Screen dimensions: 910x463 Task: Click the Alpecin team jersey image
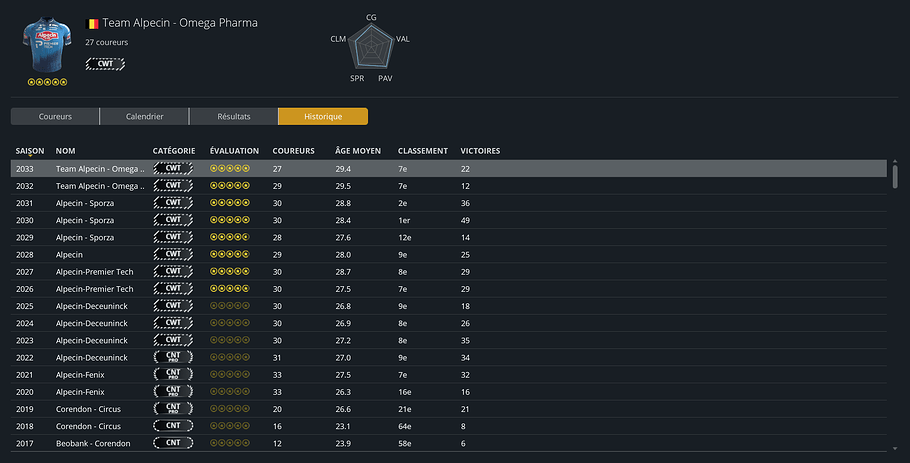tap(47, 45)
